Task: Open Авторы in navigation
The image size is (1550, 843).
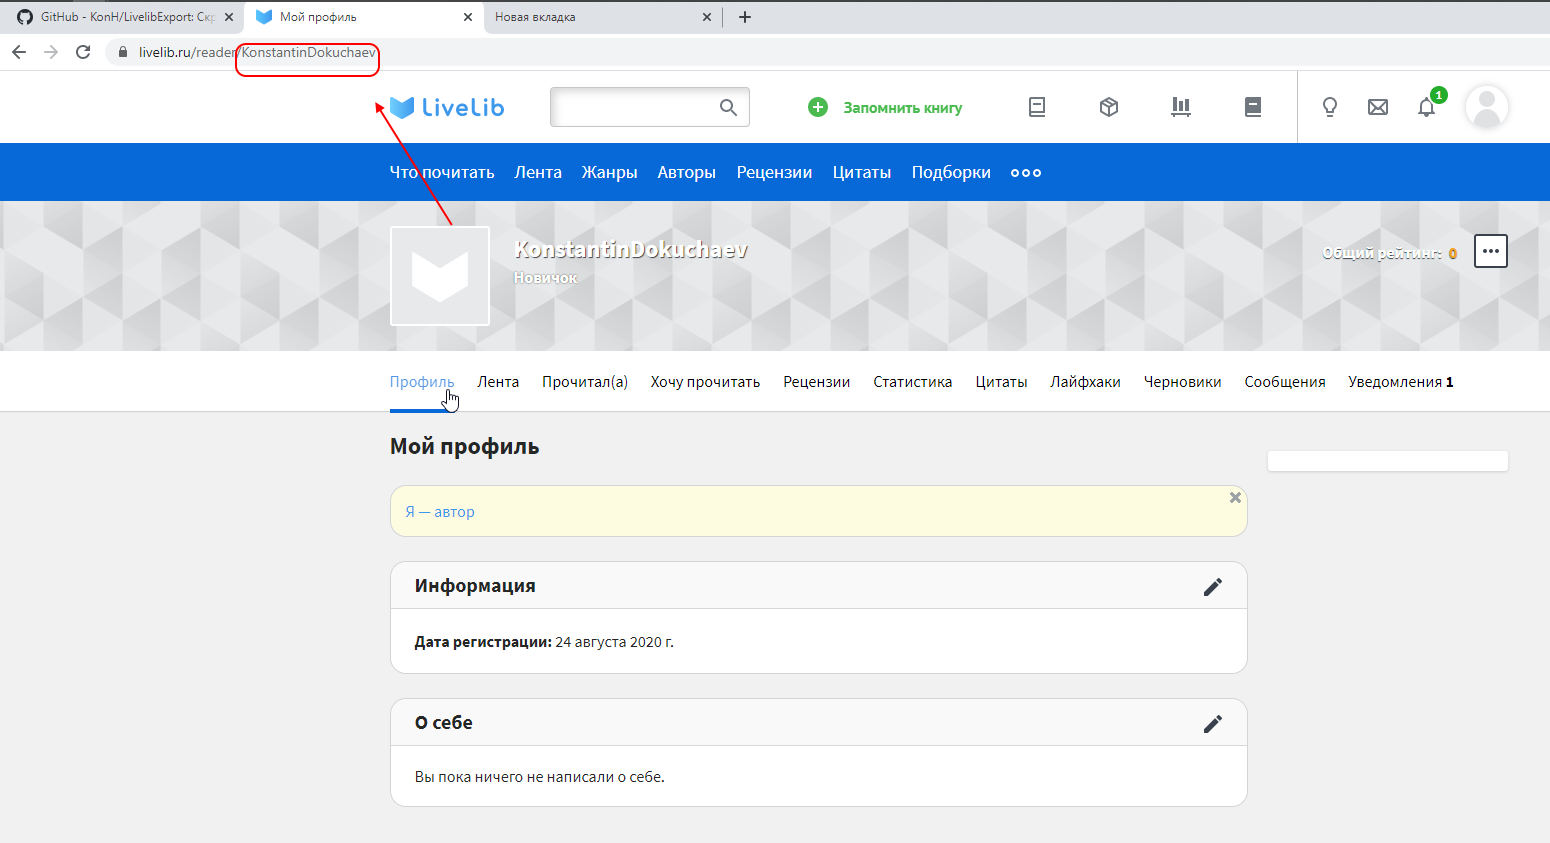Action: 686,172
